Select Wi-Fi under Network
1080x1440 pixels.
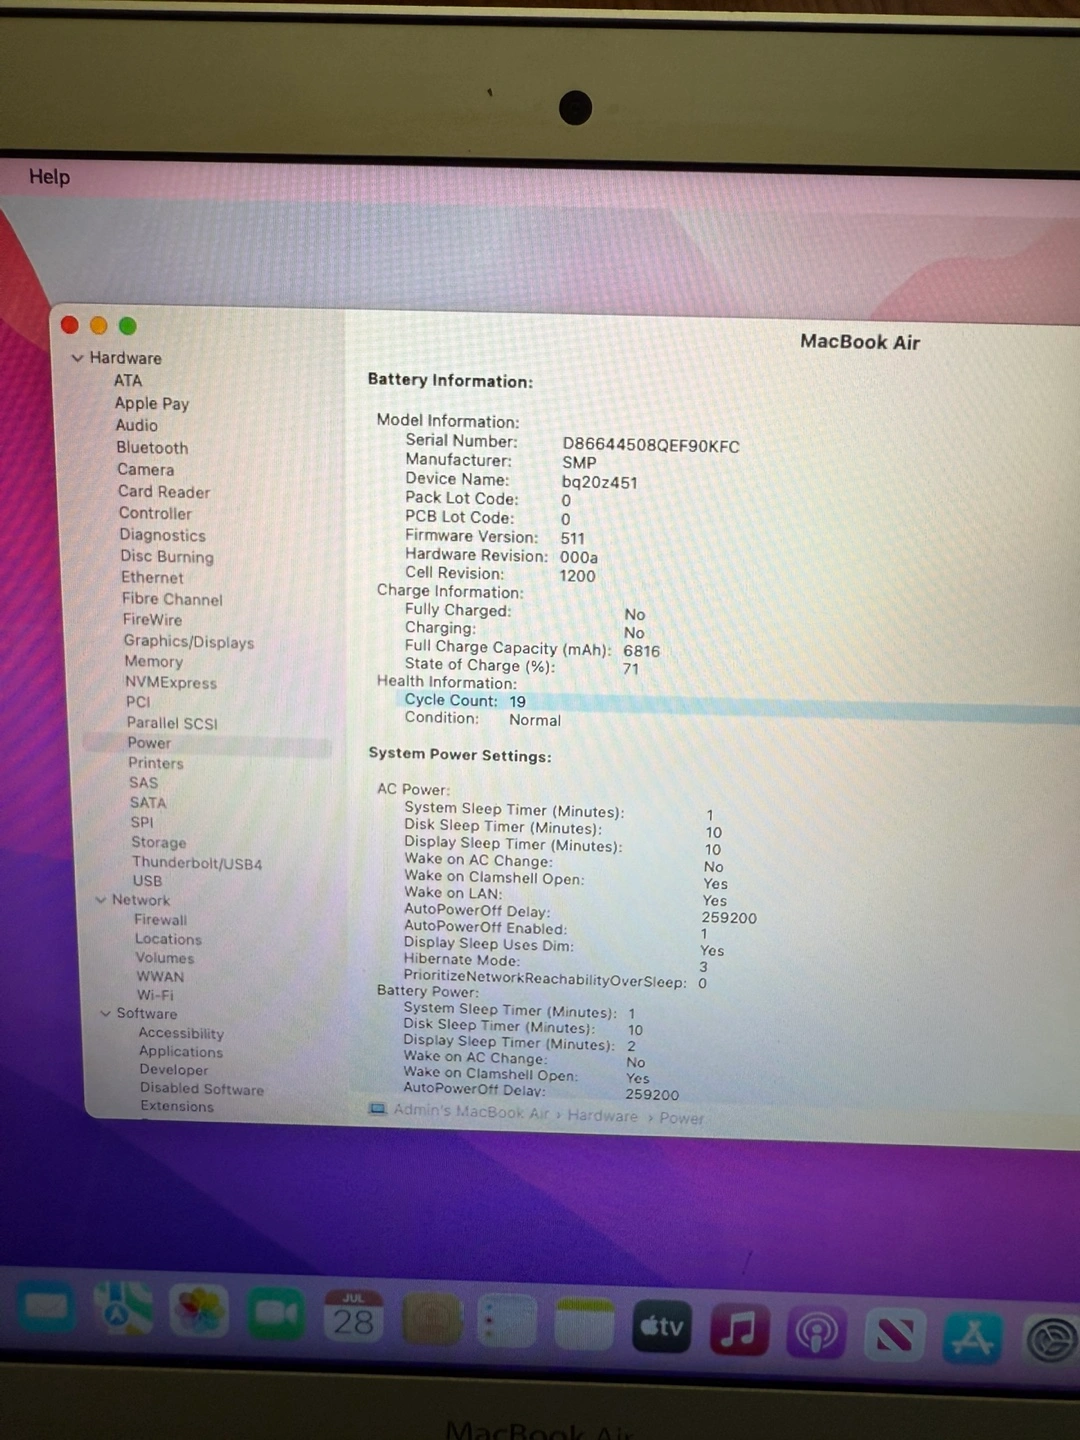tap(155, 995)
